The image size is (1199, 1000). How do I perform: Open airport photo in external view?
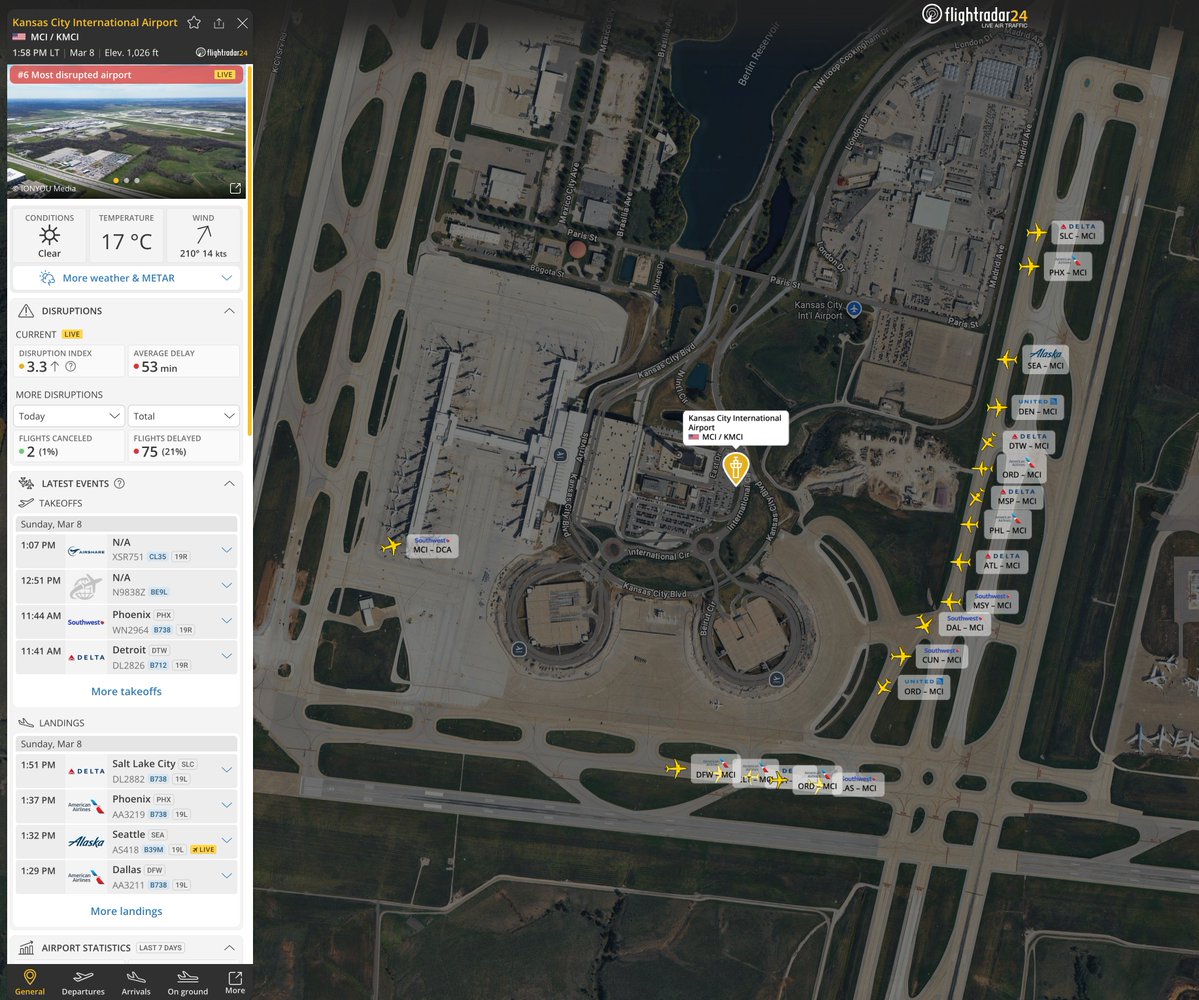235,188
